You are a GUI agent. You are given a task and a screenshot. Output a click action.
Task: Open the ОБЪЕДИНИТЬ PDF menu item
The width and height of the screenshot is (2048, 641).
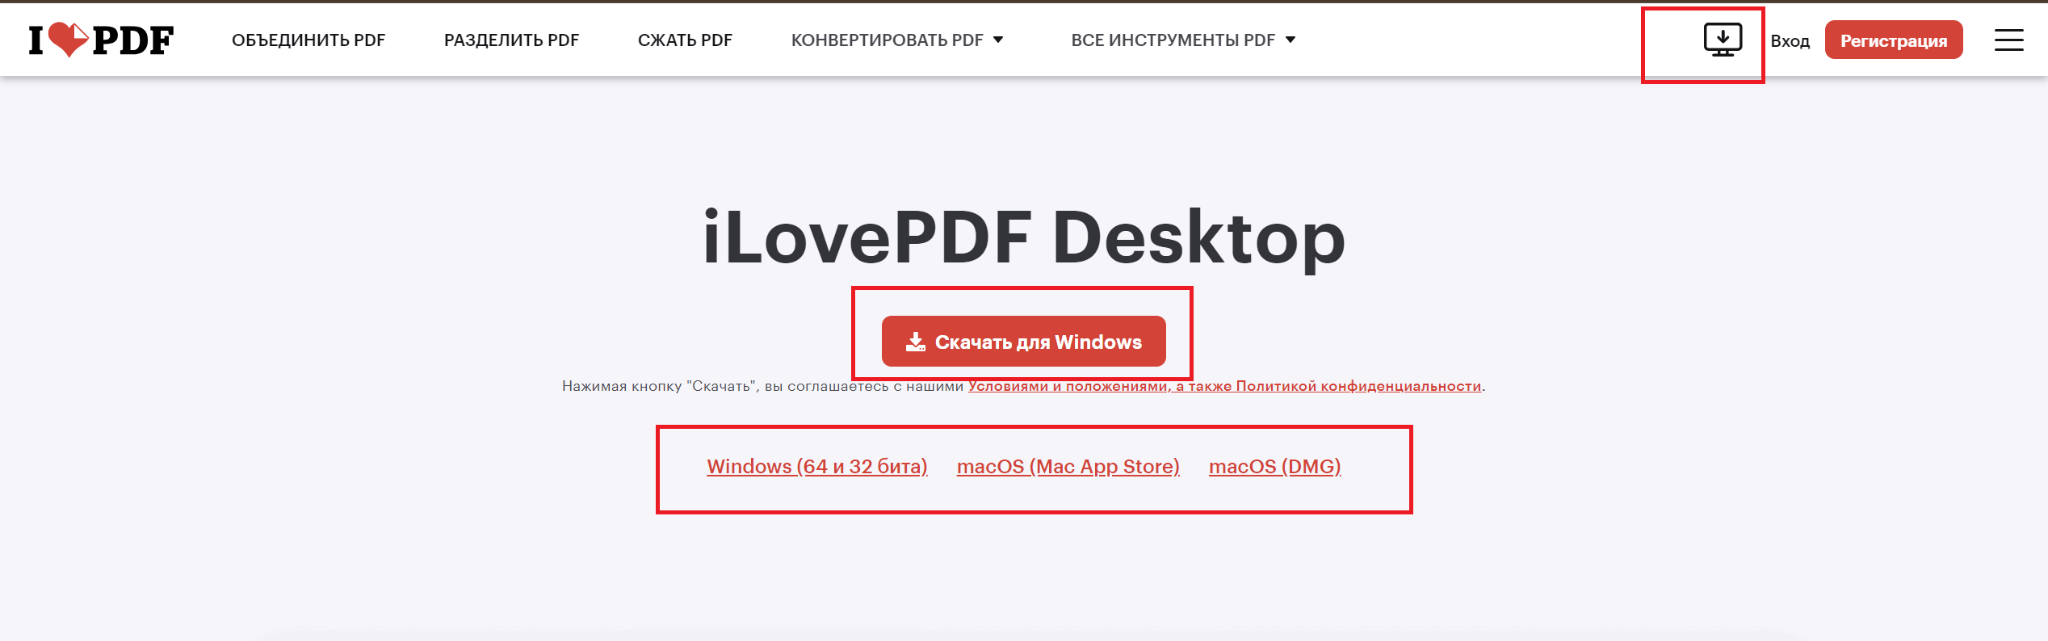click(308, 40)
